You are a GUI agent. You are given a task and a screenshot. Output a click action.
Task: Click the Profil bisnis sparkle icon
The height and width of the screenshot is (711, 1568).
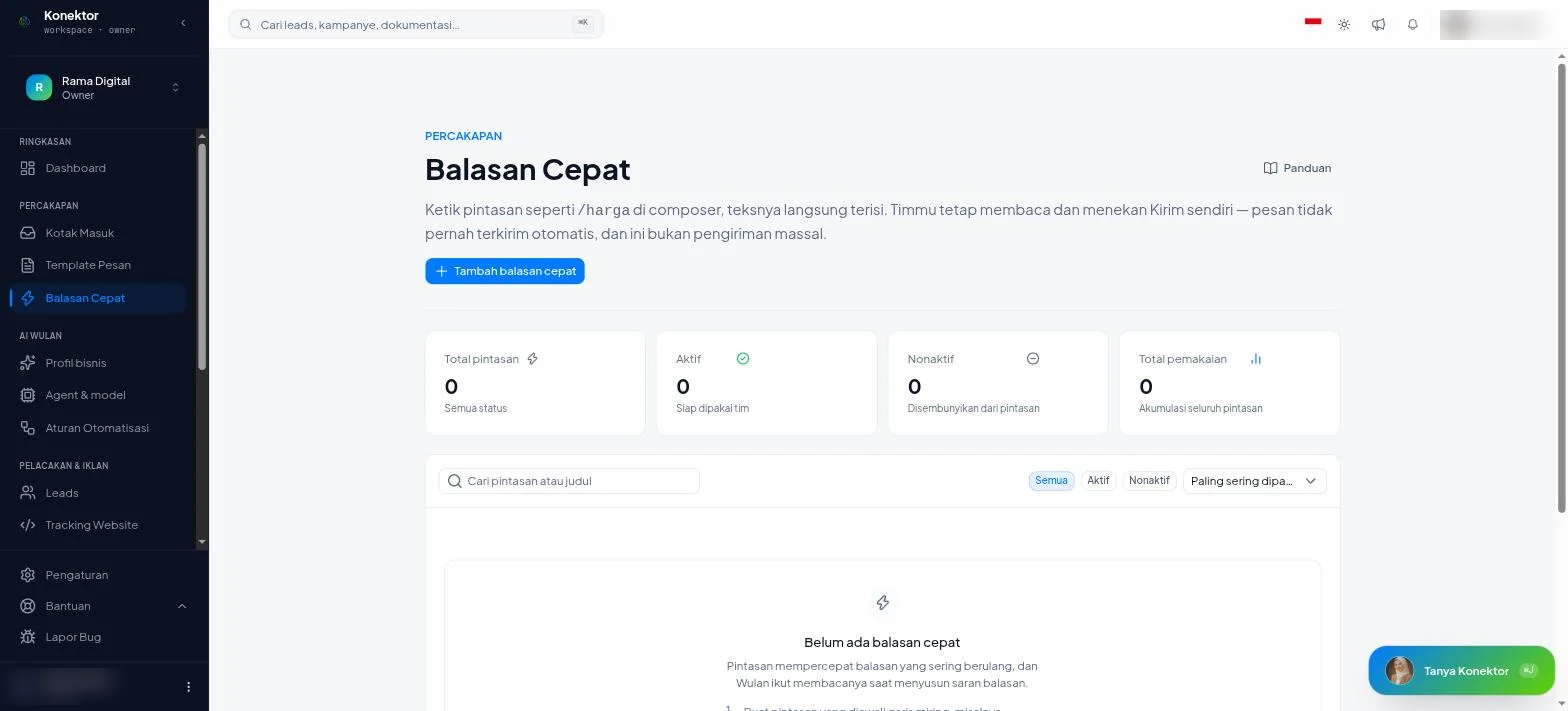[28, 363]
